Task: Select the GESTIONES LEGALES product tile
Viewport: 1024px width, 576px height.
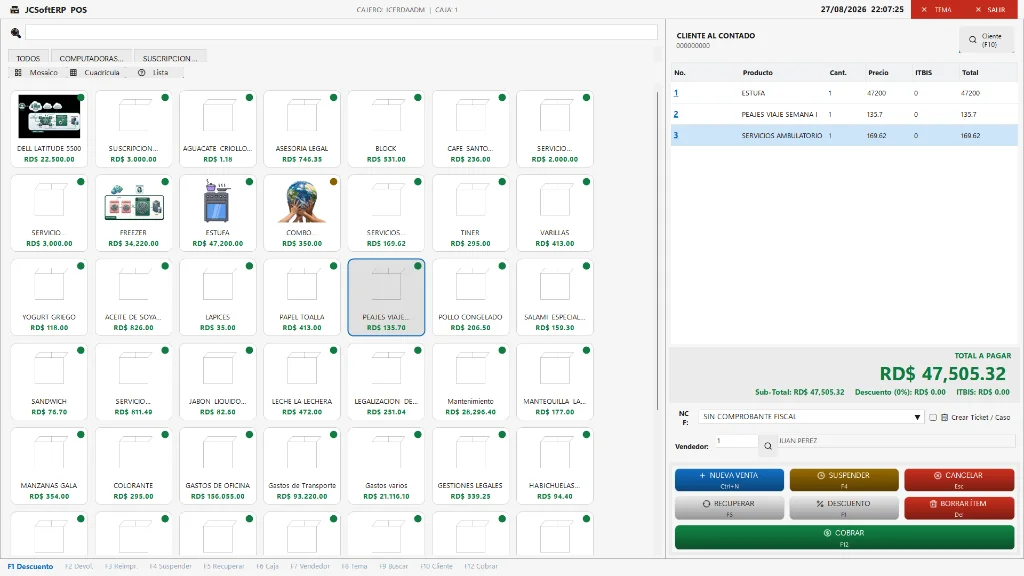Action: coord(470,466)
